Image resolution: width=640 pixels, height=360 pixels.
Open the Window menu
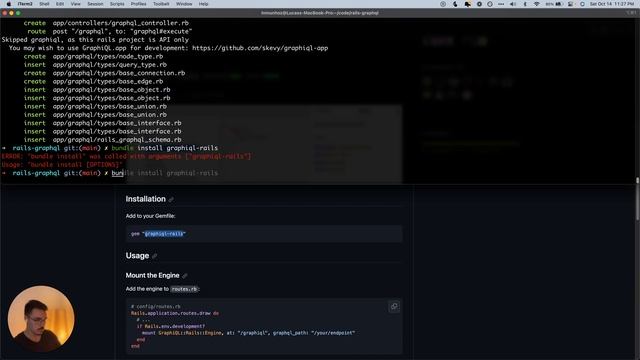(x=184, y=4)
